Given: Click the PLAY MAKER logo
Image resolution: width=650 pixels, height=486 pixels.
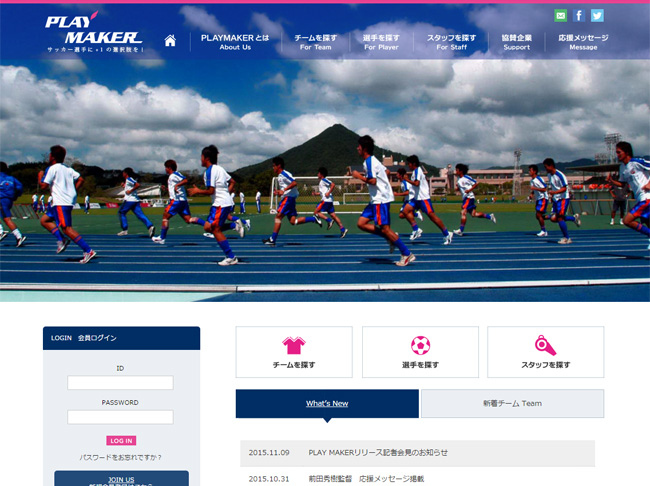Looking at the screenshot, I should tap(94, 32).
